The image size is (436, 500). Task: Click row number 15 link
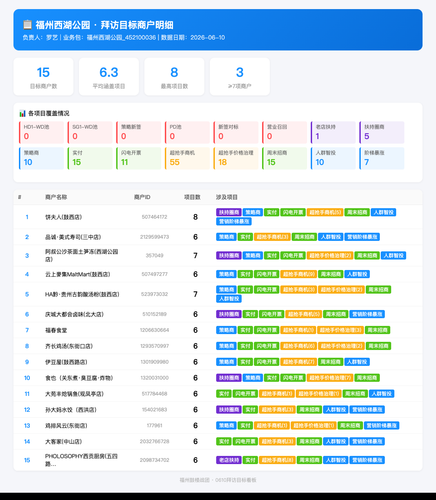coord(27,460)
